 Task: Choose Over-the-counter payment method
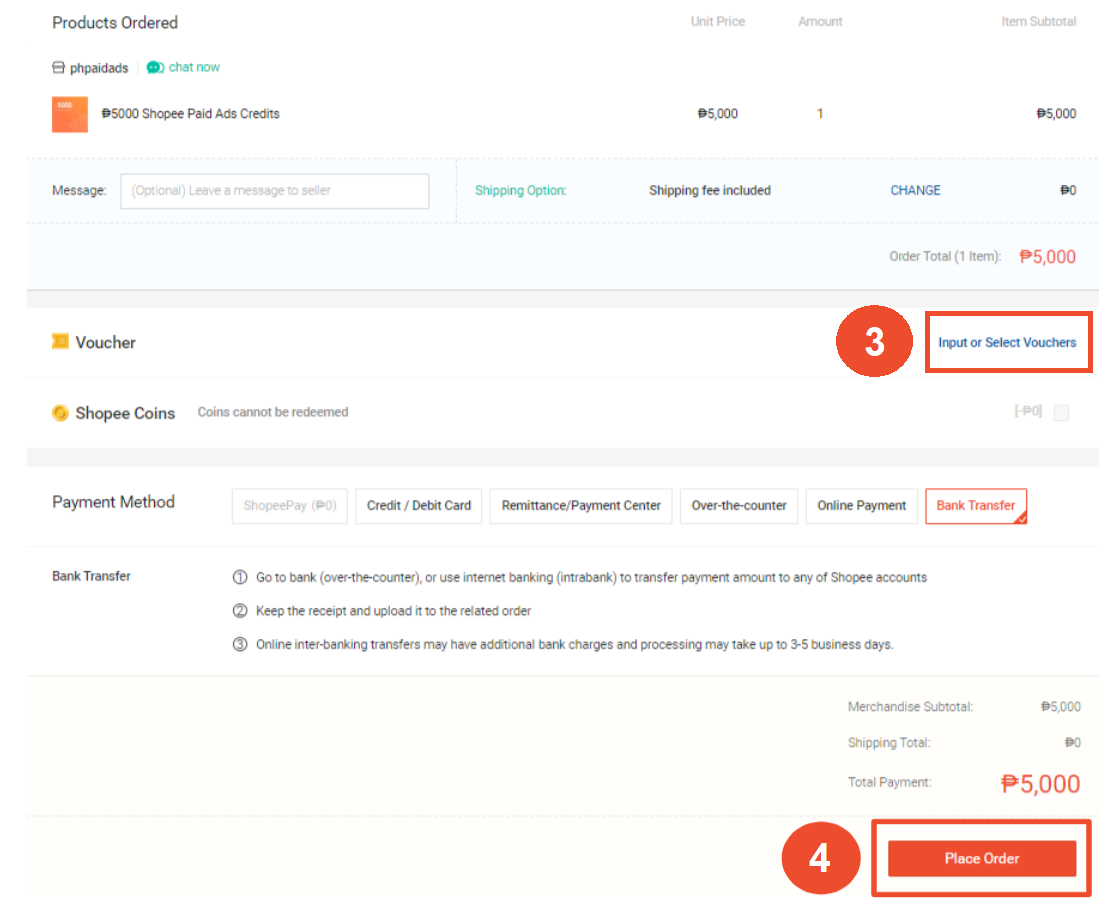pos(739,506)
